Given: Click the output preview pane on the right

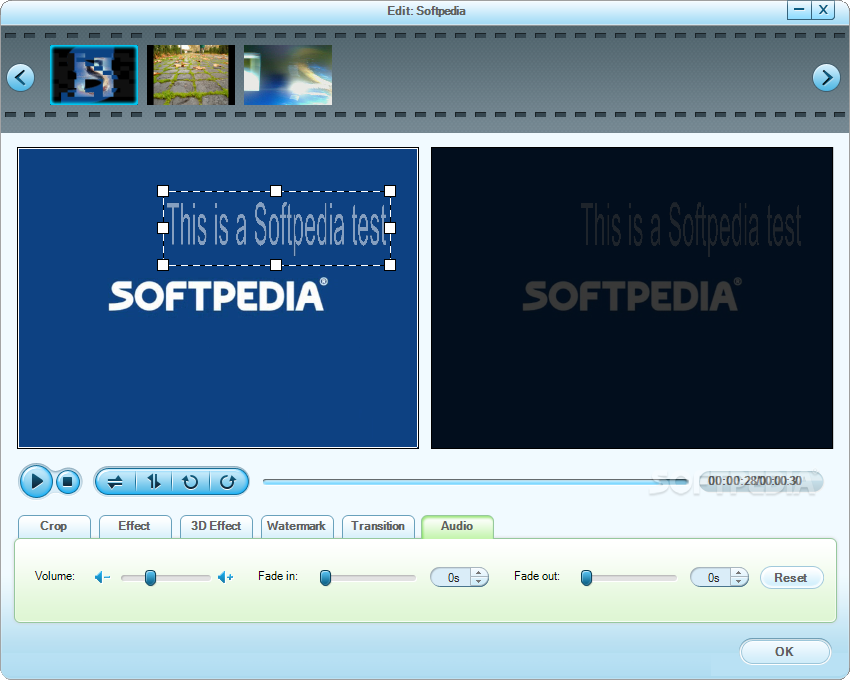Looking at the screenshot, I should 632,298.
